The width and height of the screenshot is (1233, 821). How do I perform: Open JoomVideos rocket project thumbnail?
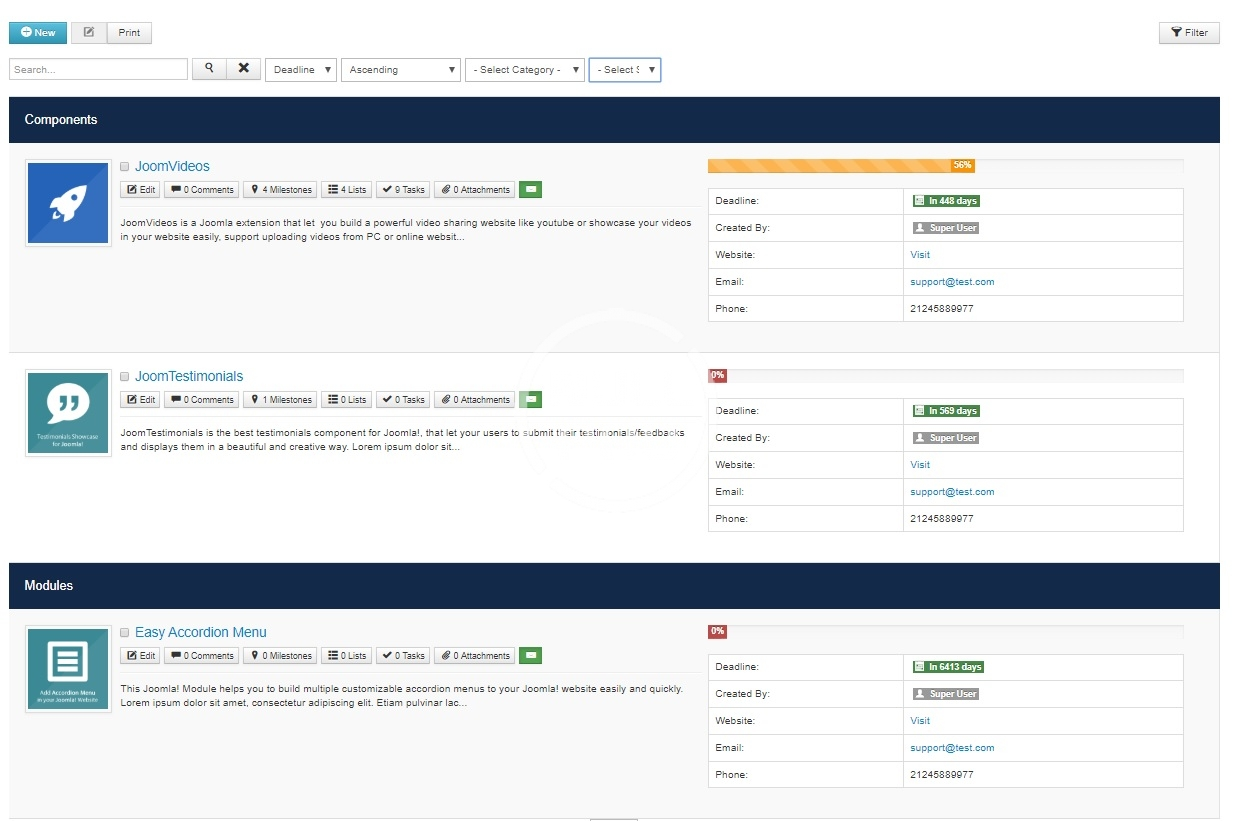coord(68,204)
